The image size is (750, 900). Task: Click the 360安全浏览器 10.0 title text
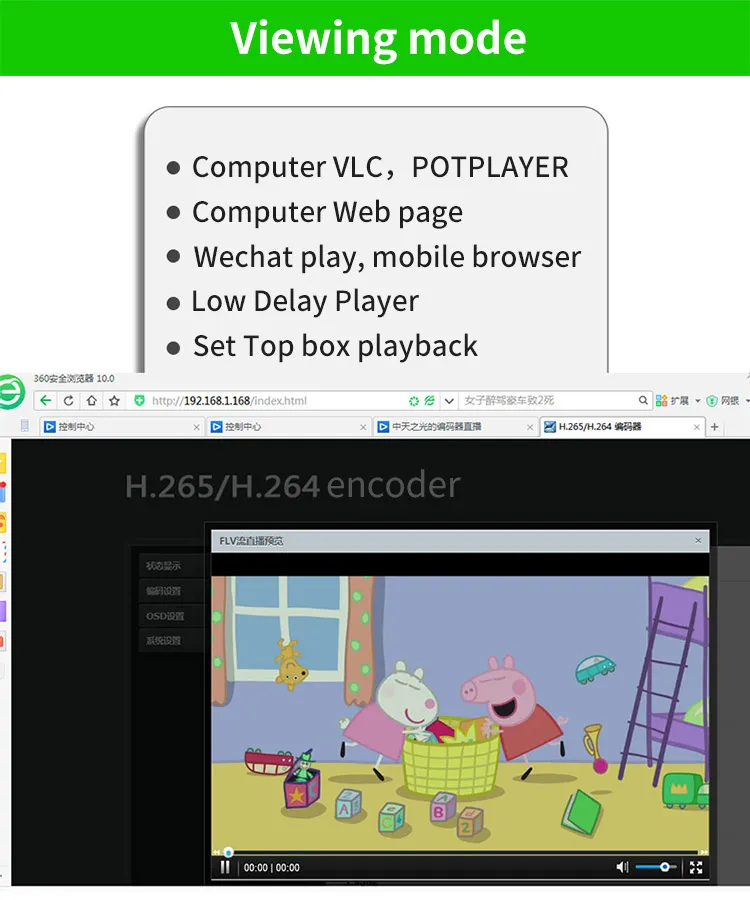73,379
